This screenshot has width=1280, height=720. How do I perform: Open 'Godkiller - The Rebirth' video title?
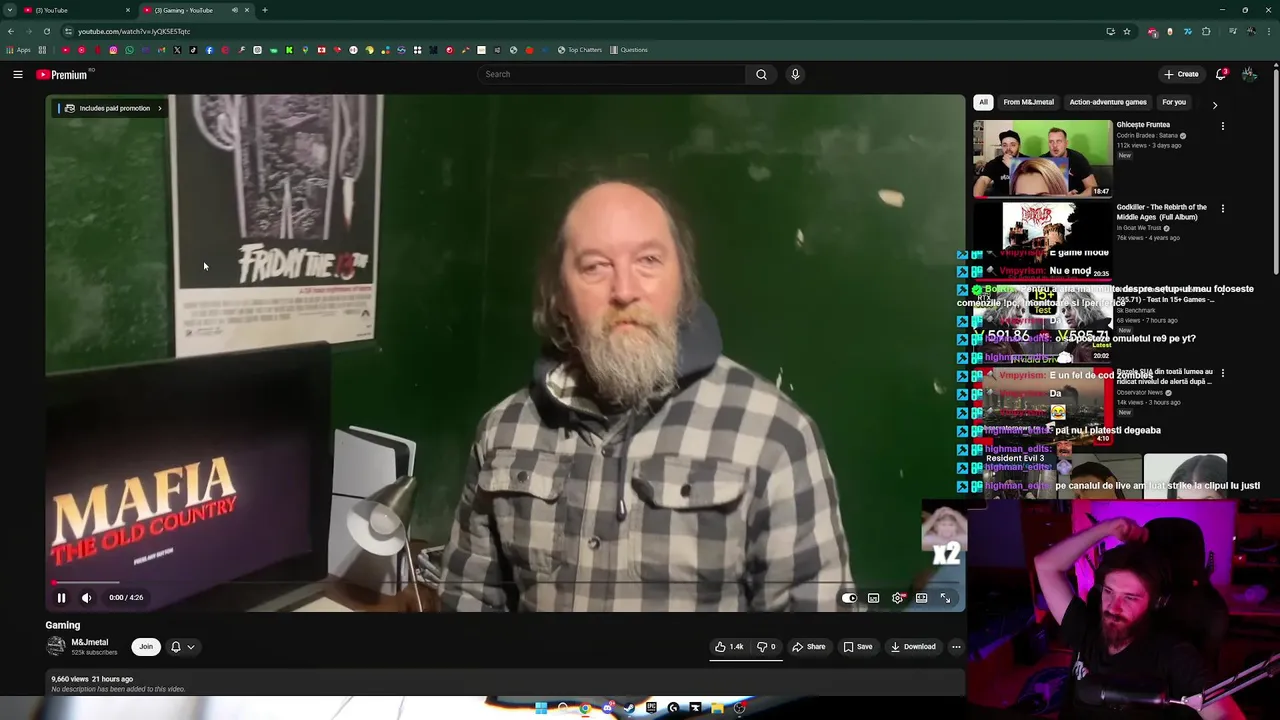[1161, 212]
